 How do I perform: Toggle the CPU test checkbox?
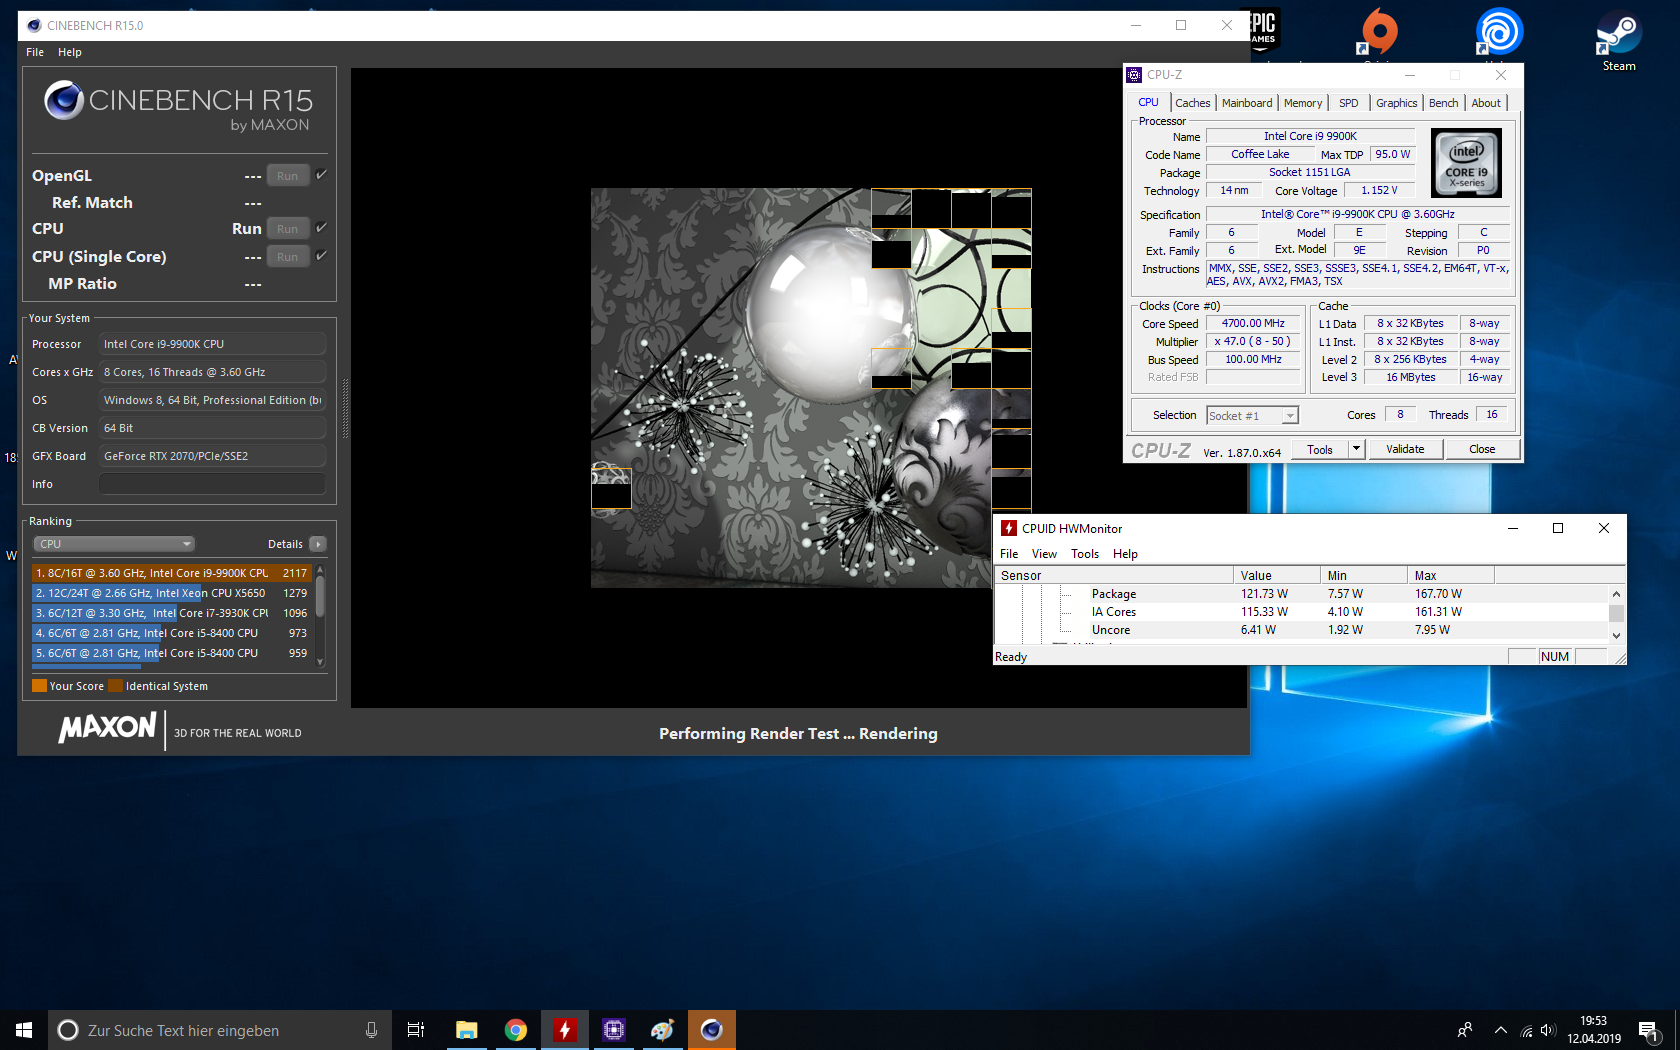point(322,228)
